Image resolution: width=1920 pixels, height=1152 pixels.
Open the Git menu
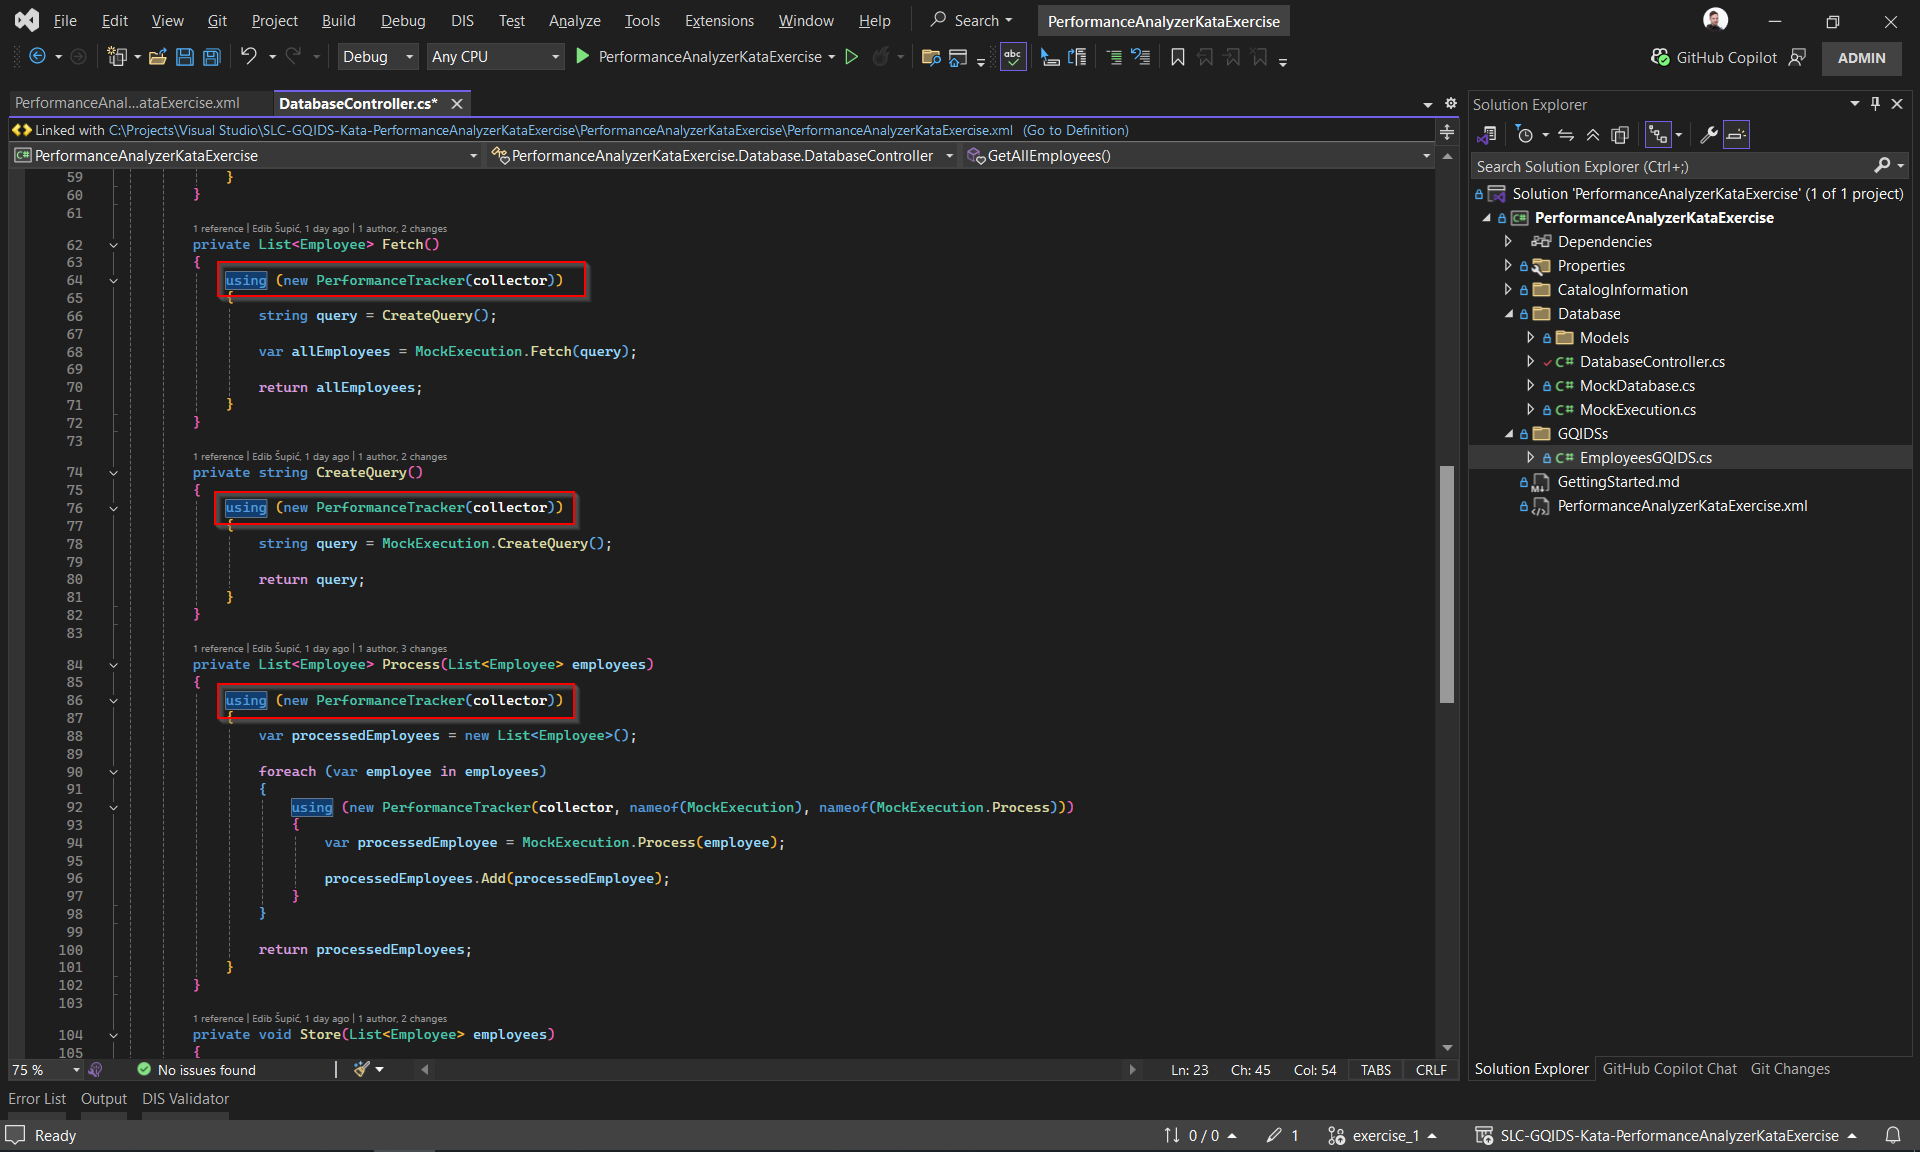coord(217,20)
